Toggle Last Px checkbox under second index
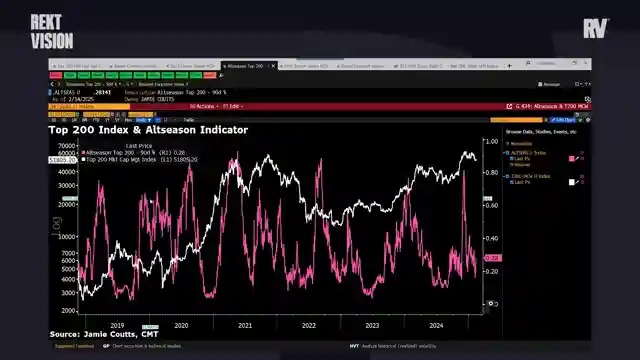The width and height of the screenshot is (640, 360). [x=511, y=182]
